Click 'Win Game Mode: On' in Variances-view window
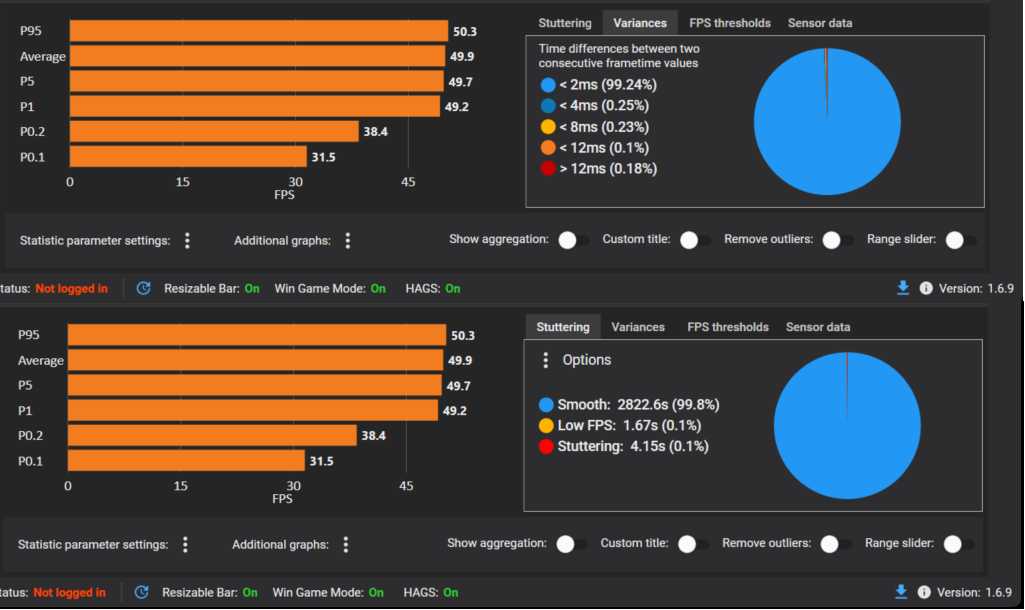 click(x=330, y=288)
